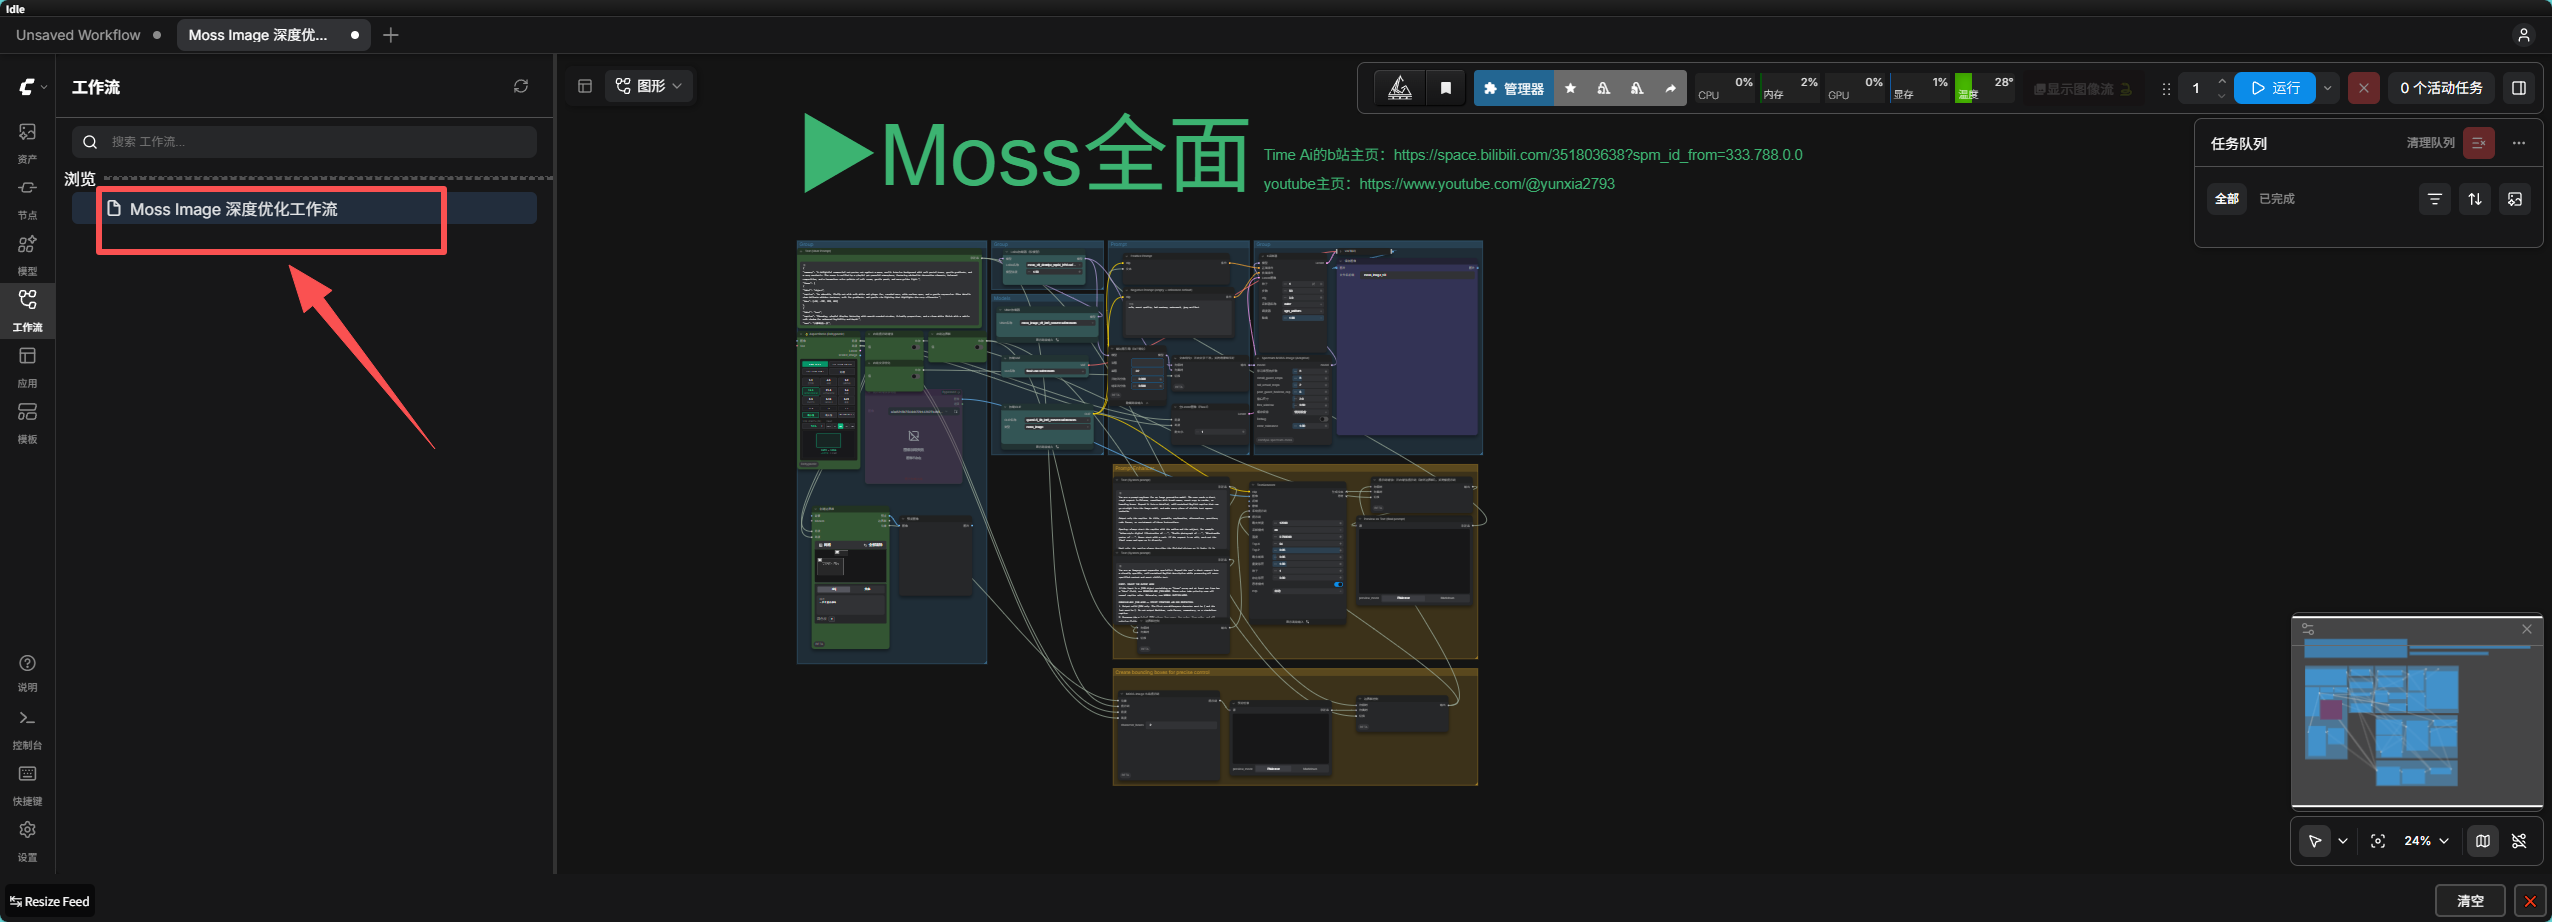This screenshot has height=922, width=2552.
Task: Click the search 工作流 input field
Action: (304, 142)
